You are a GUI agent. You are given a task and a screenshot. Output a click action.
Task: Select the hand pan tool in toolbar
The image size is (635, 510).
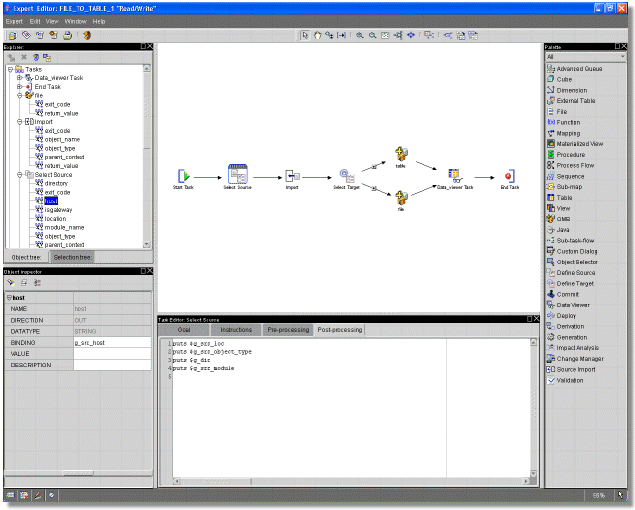(318, 35)
